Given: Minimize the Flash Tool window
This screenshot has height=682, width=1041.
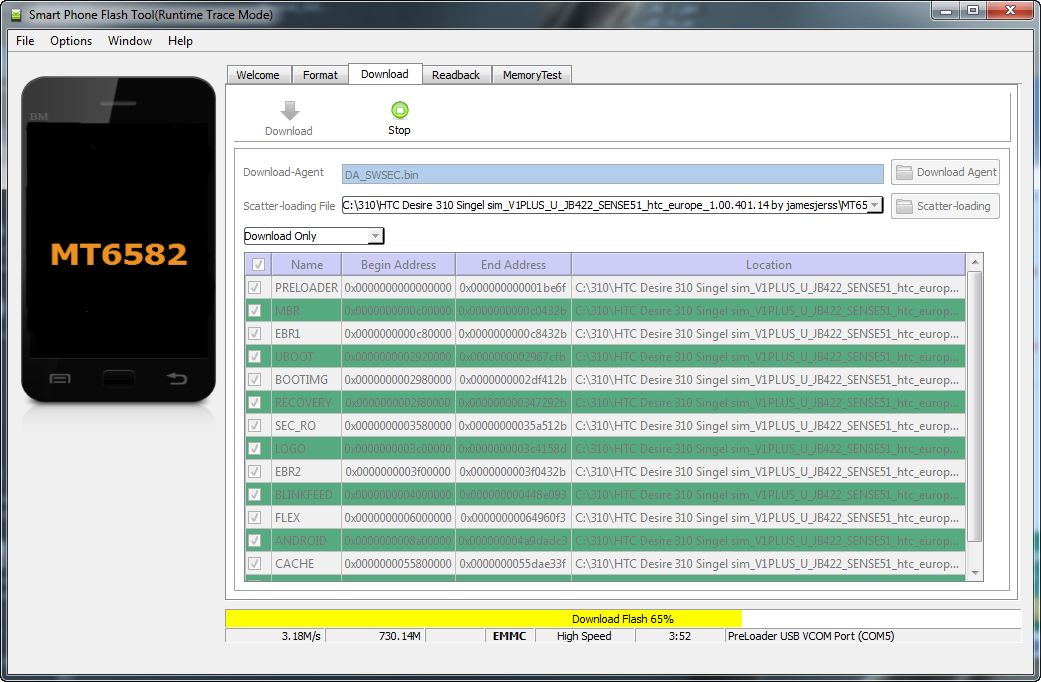Looking at the screenshot, I should pyautogui.click(x=946, y=10).
